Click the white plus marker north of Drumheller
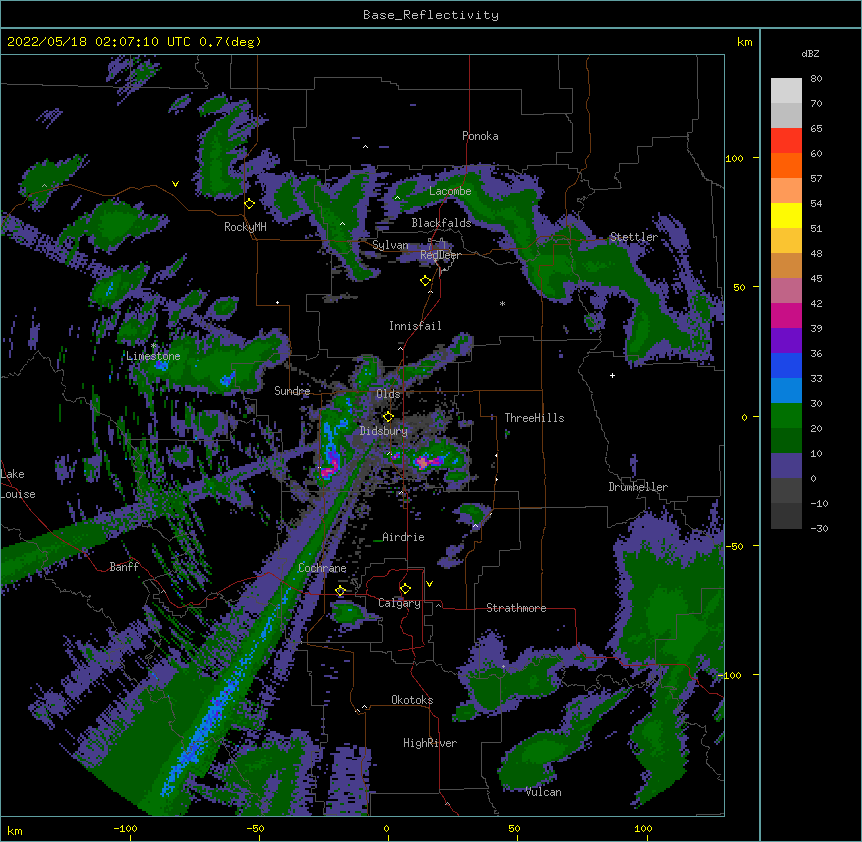 coord(612,375)
